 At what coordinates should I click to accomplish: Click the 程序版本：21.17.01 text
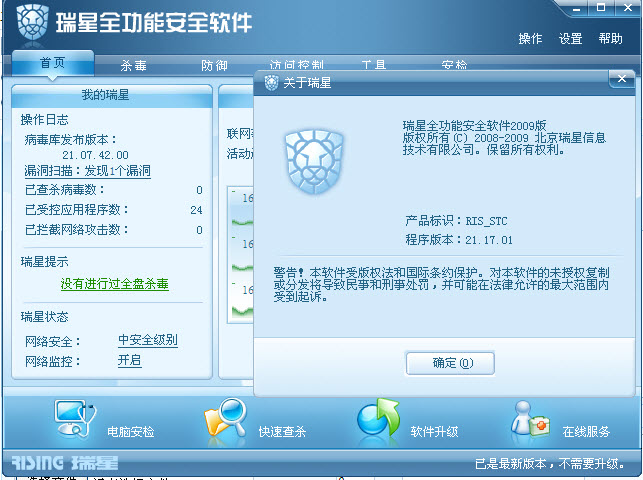pos(459,239)
